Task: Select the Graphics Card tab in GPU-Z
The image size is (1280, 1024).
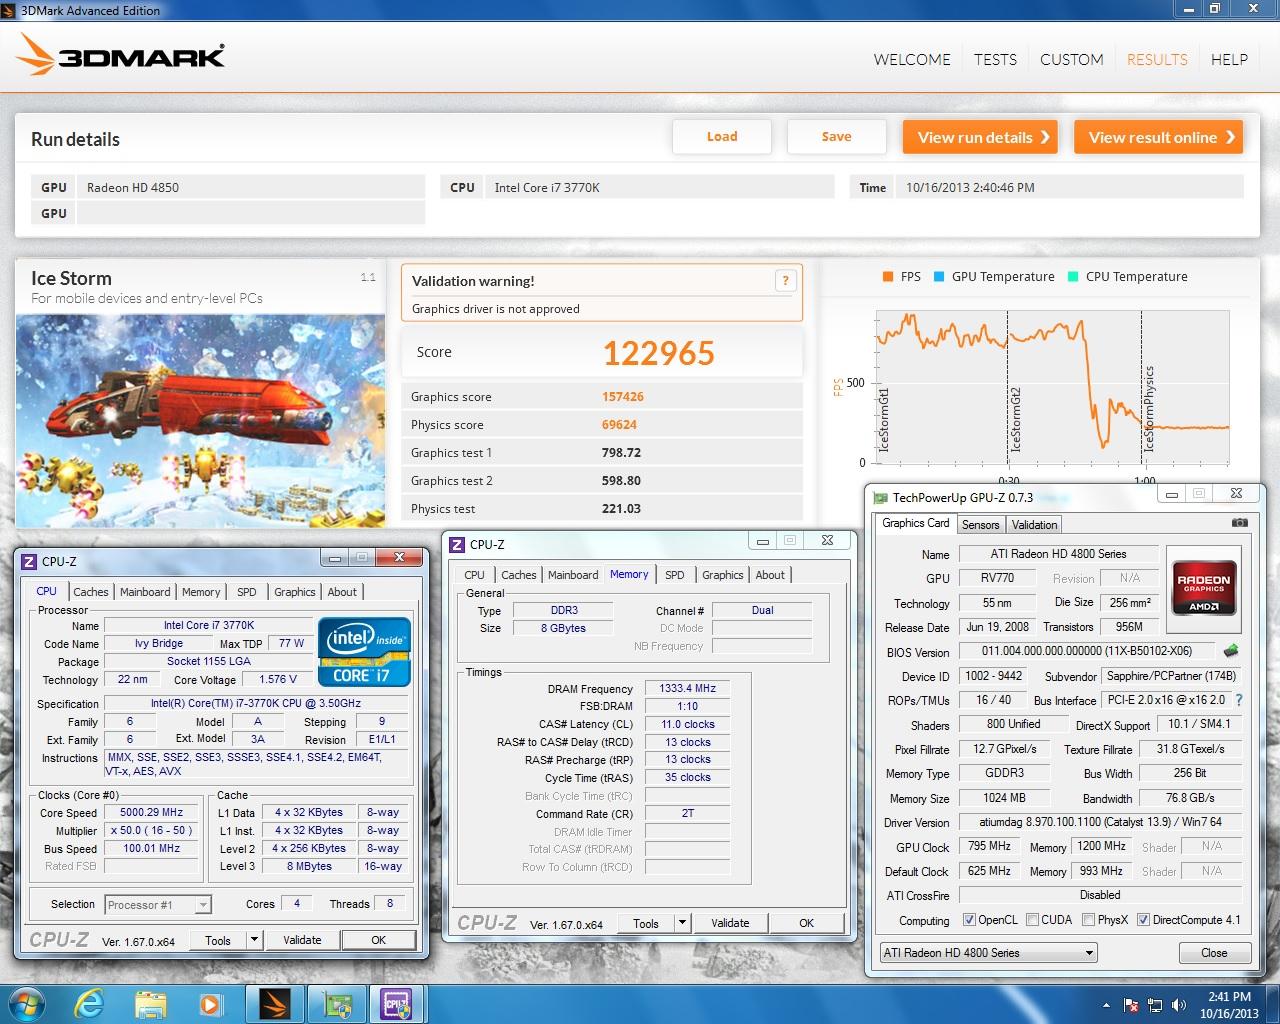Action: pos(915,523)
